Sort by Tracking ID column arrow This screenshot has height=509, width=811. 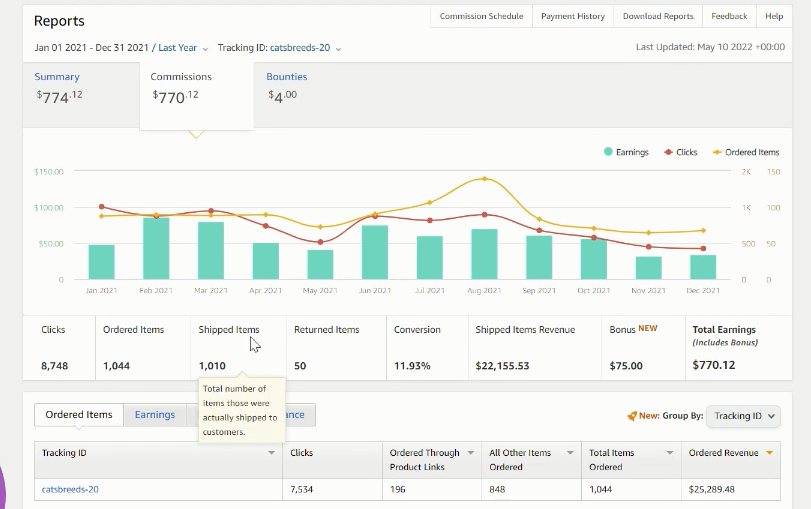(271, 453)
